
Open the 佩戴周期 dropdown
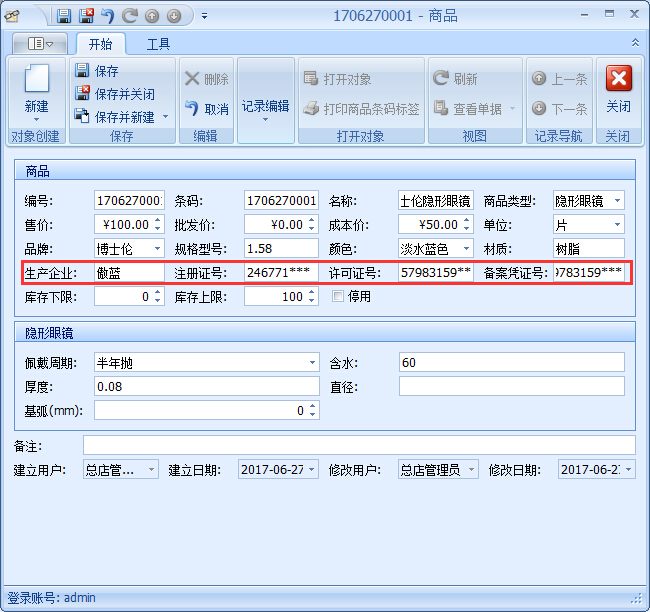coord(313,362)
